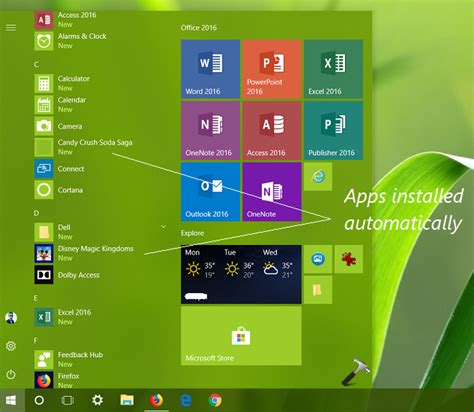Open the Outlook 2016 tile
The height and width of the screenshot is (412, 474).
click(210, 192)
